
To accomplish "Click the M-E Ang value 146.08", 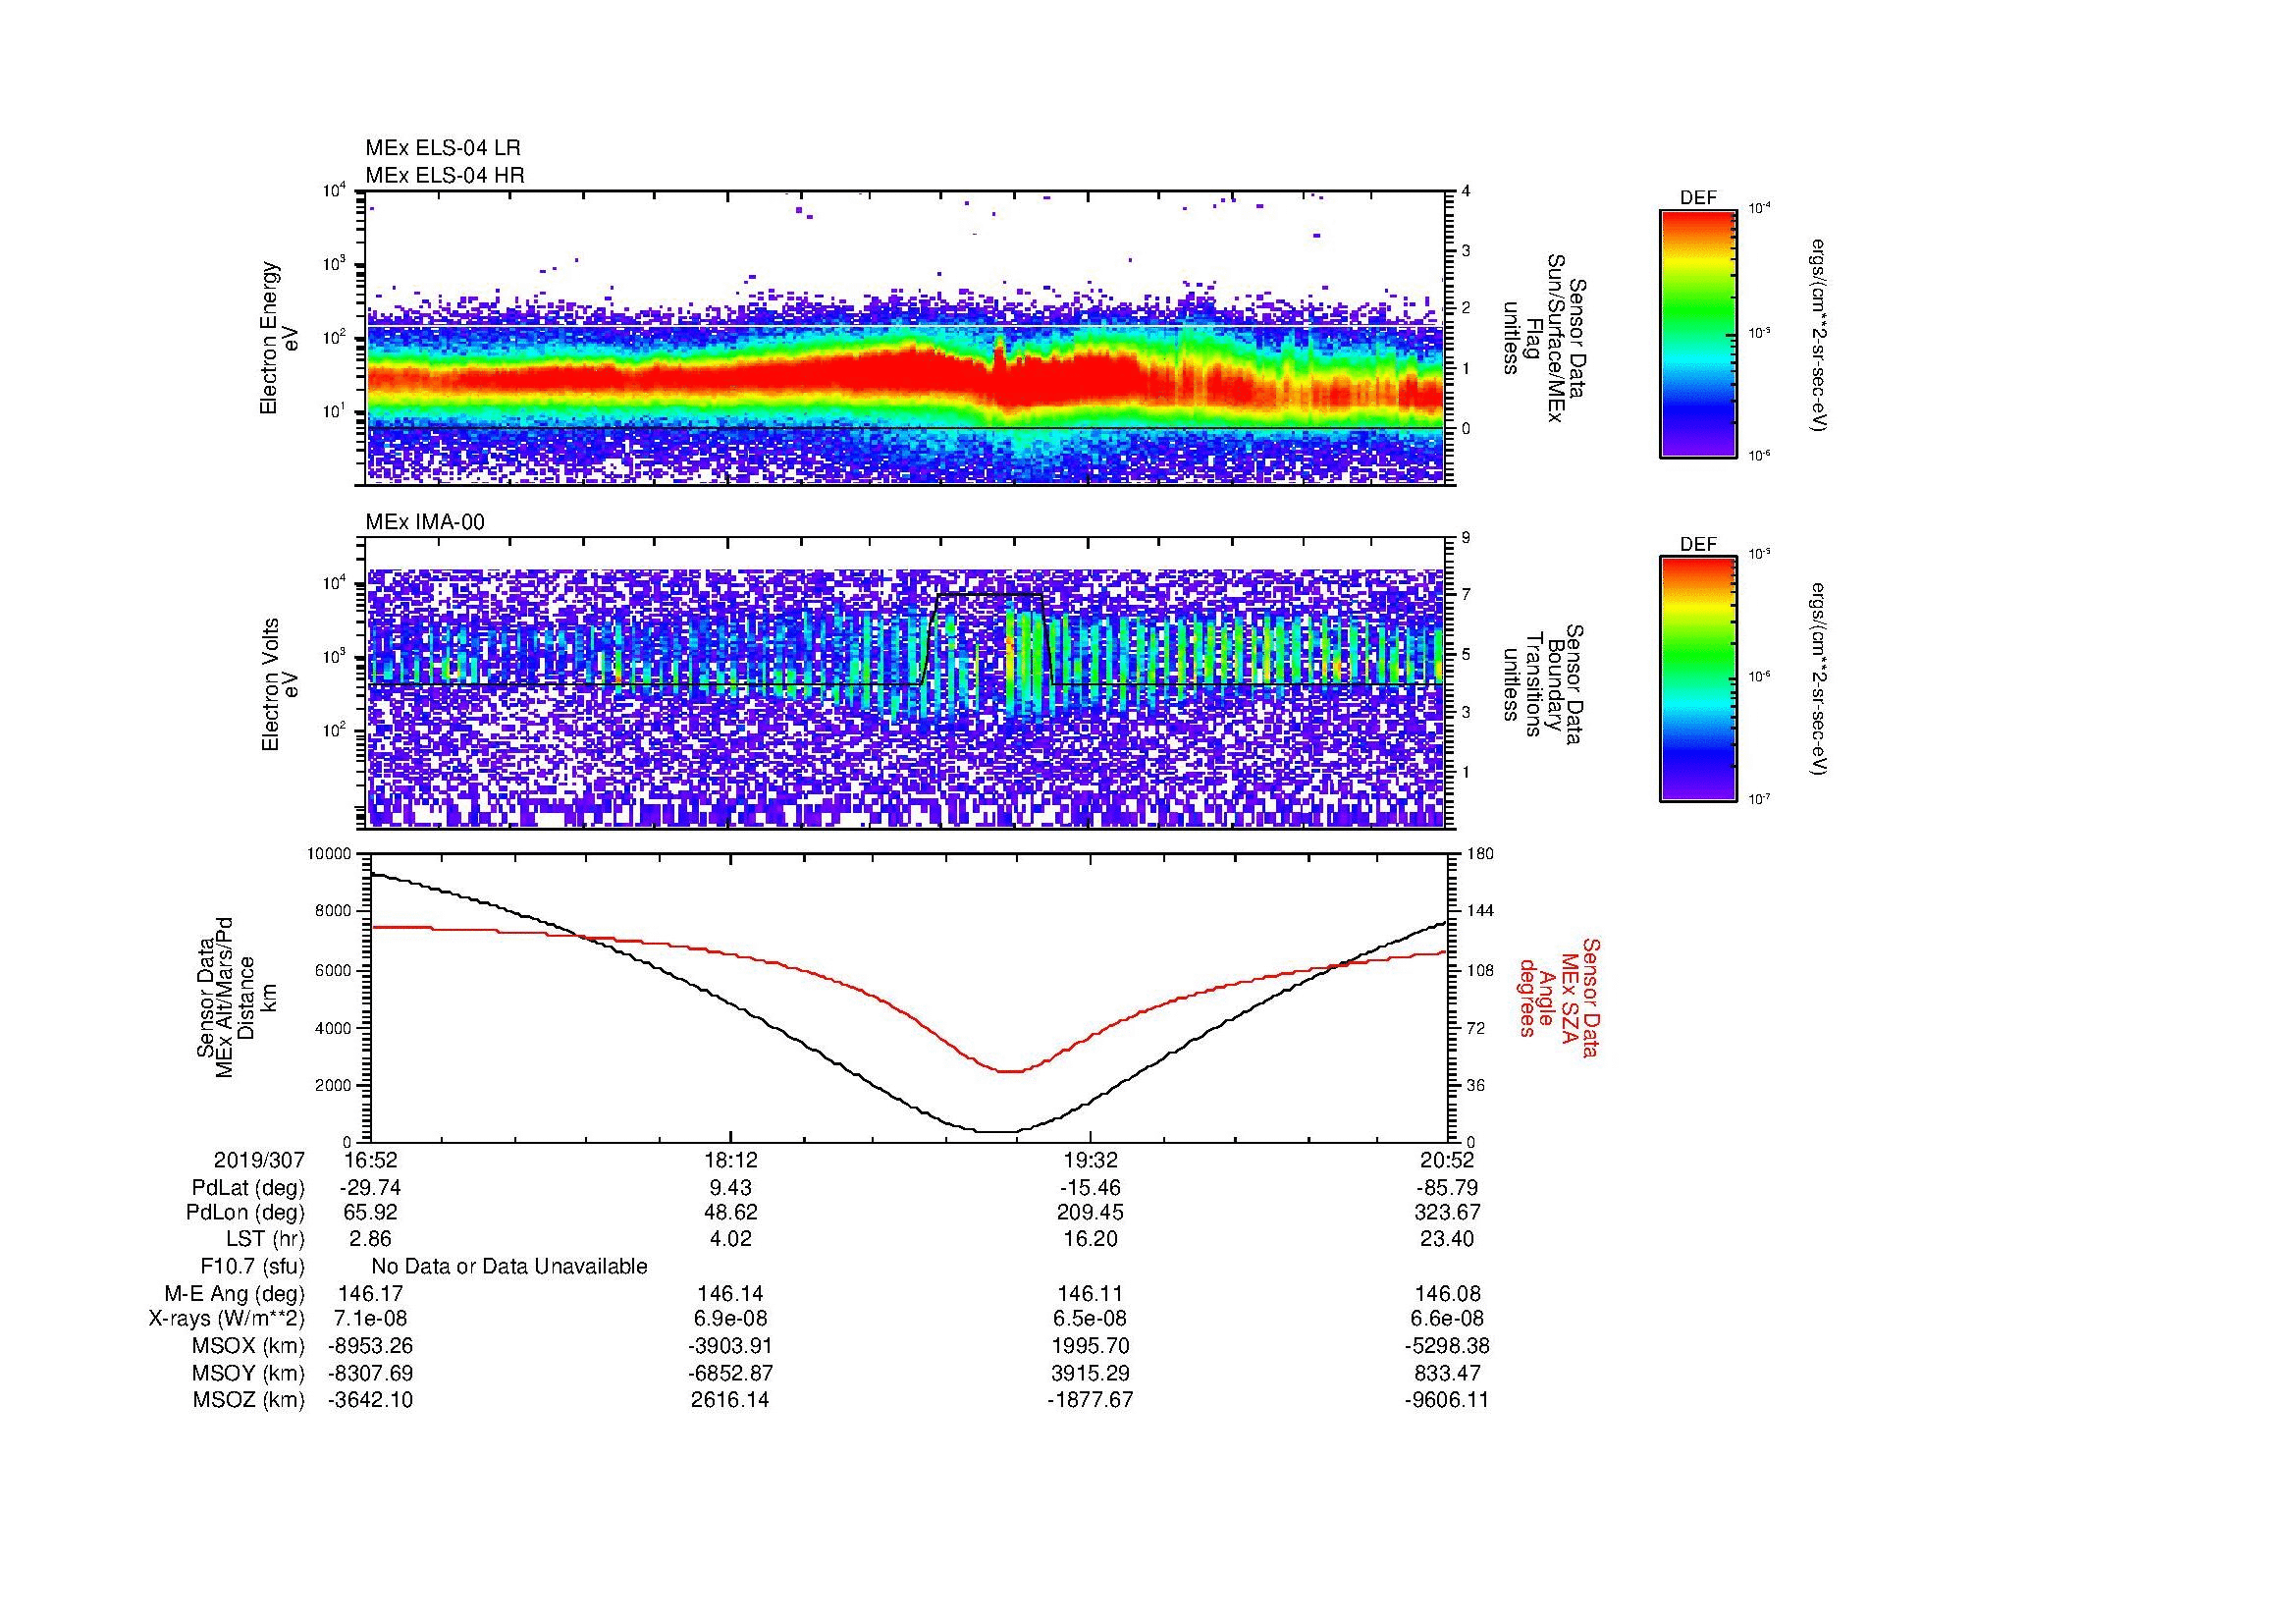I will click(1447, 1294).
